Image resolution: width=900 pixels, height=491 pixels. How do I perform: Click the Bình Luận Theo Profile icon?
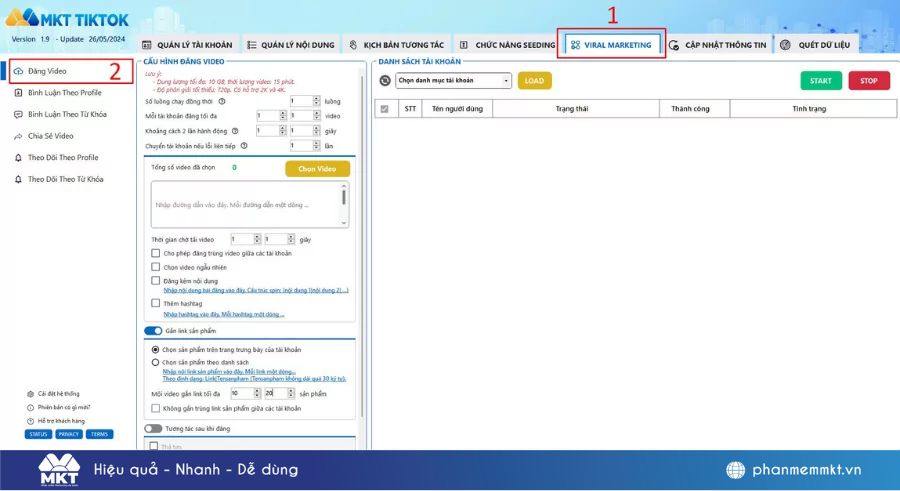tap(18, 92)
